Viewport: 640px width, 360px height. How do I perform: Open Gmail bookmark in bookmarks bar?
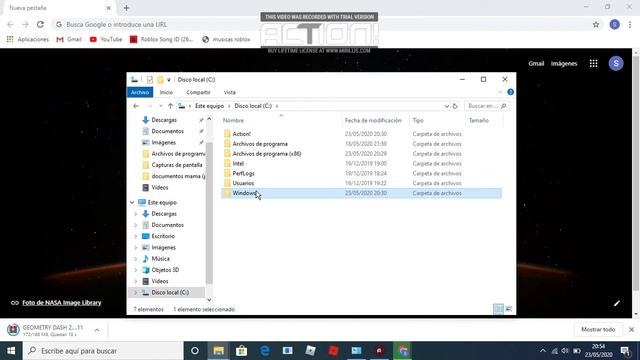tap(69, 39)
